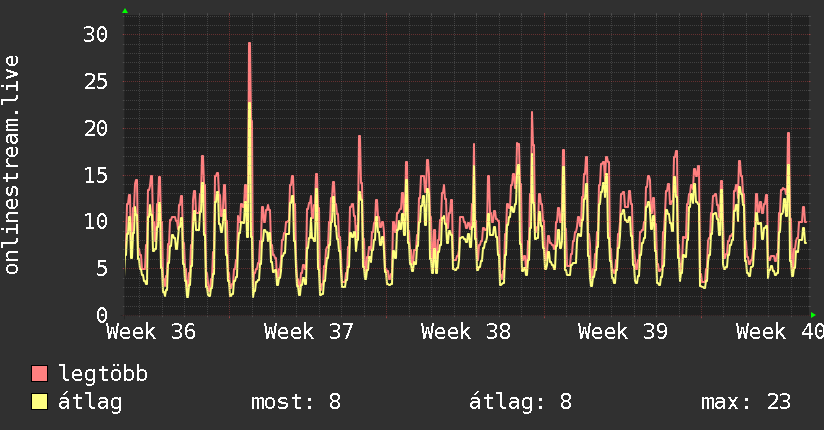The image size is (824, 430).
Task: Click the Week 39 x-axis label
Action: tap(623, 332)
